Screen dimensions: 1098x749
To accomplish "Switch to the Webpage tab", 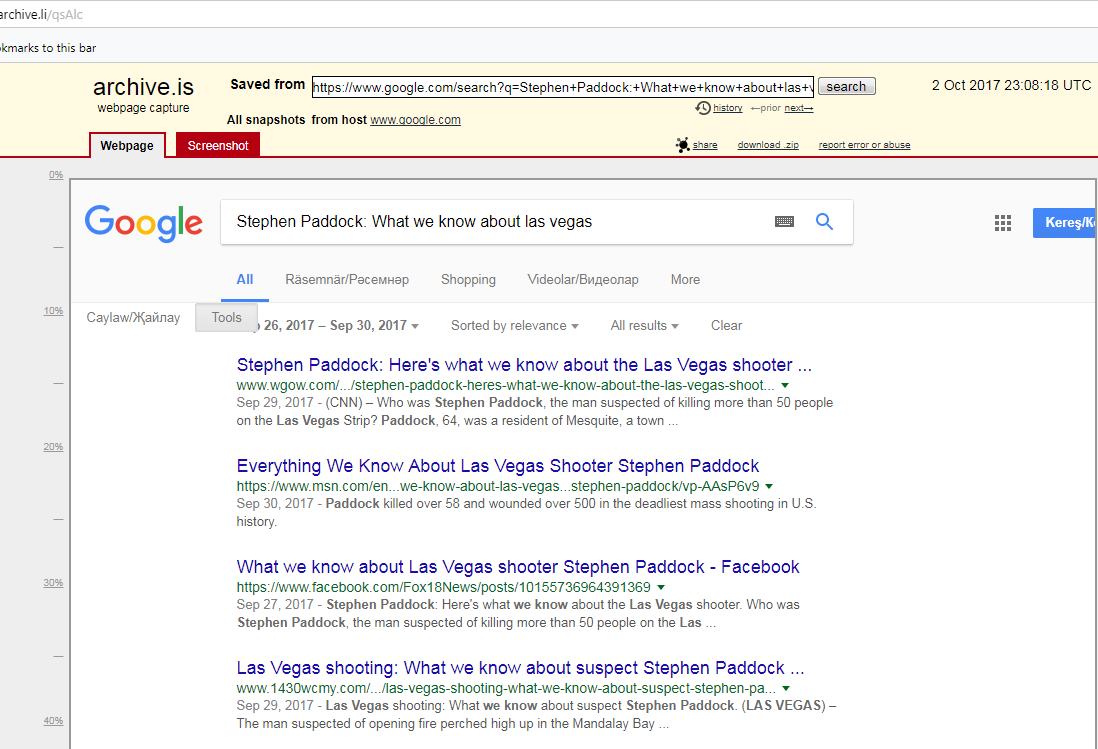I will click(x=127, y=146).
